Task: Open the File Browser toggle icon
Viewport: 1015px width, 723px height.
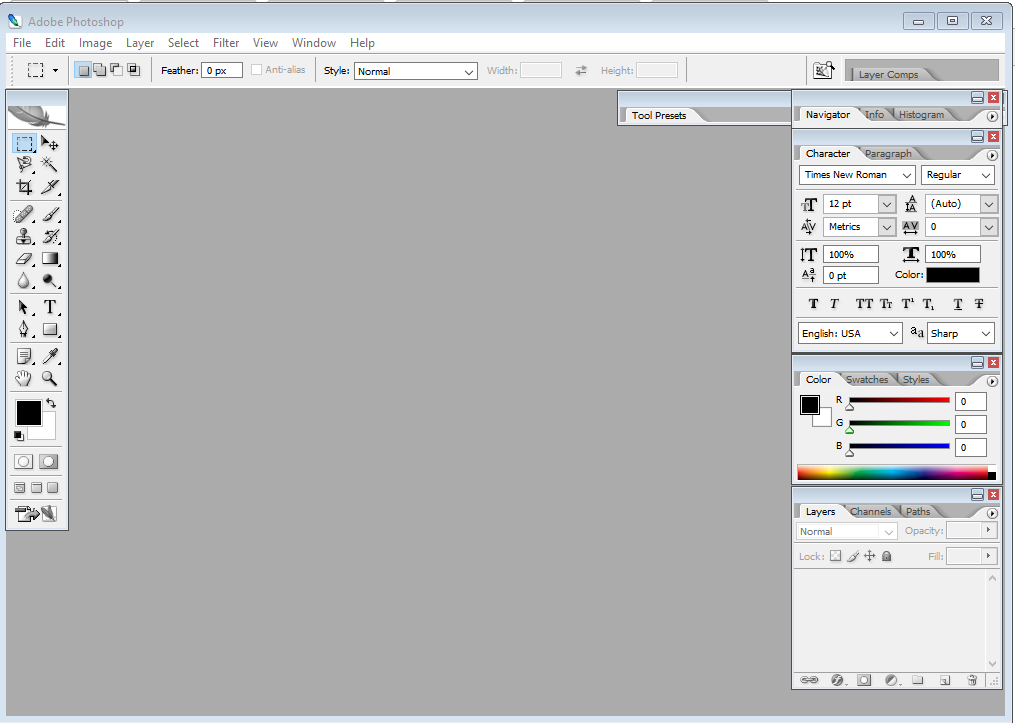Action: point(823,70)
